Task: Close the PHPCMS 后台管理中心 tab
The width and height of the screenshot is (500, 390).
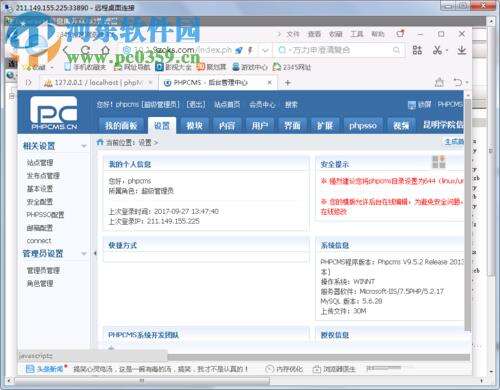Action: click(x=270, y=82)
